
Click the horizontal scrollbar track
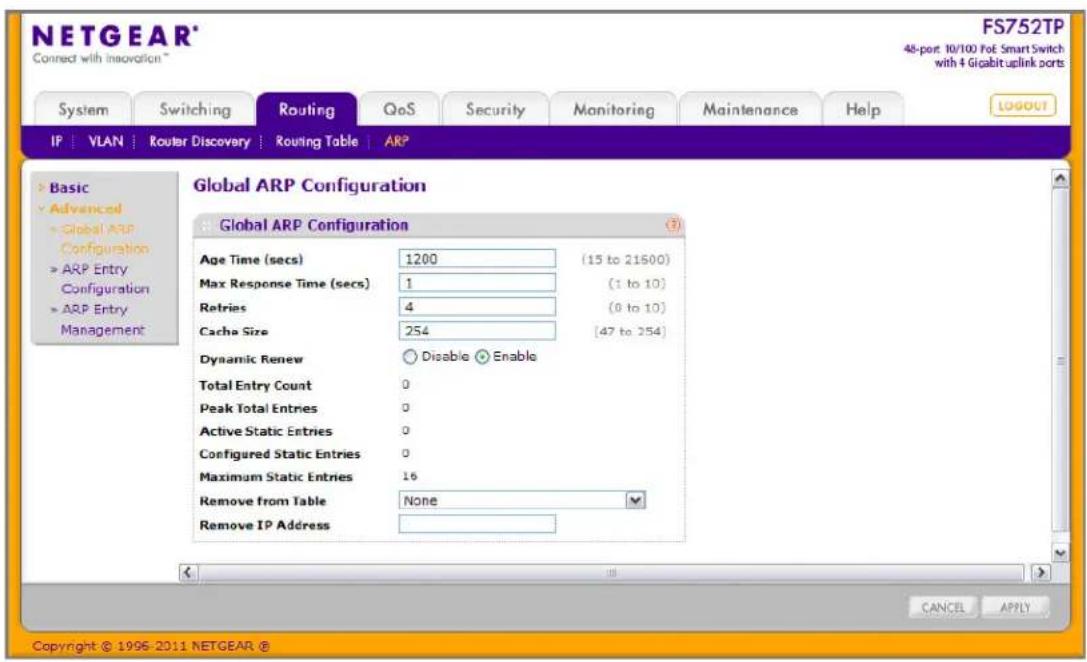[611, 573]
